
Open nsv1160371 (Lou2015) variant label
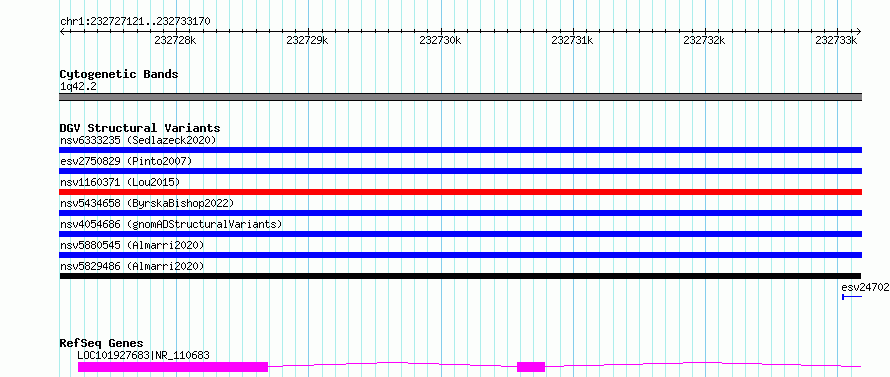[120, 182]
